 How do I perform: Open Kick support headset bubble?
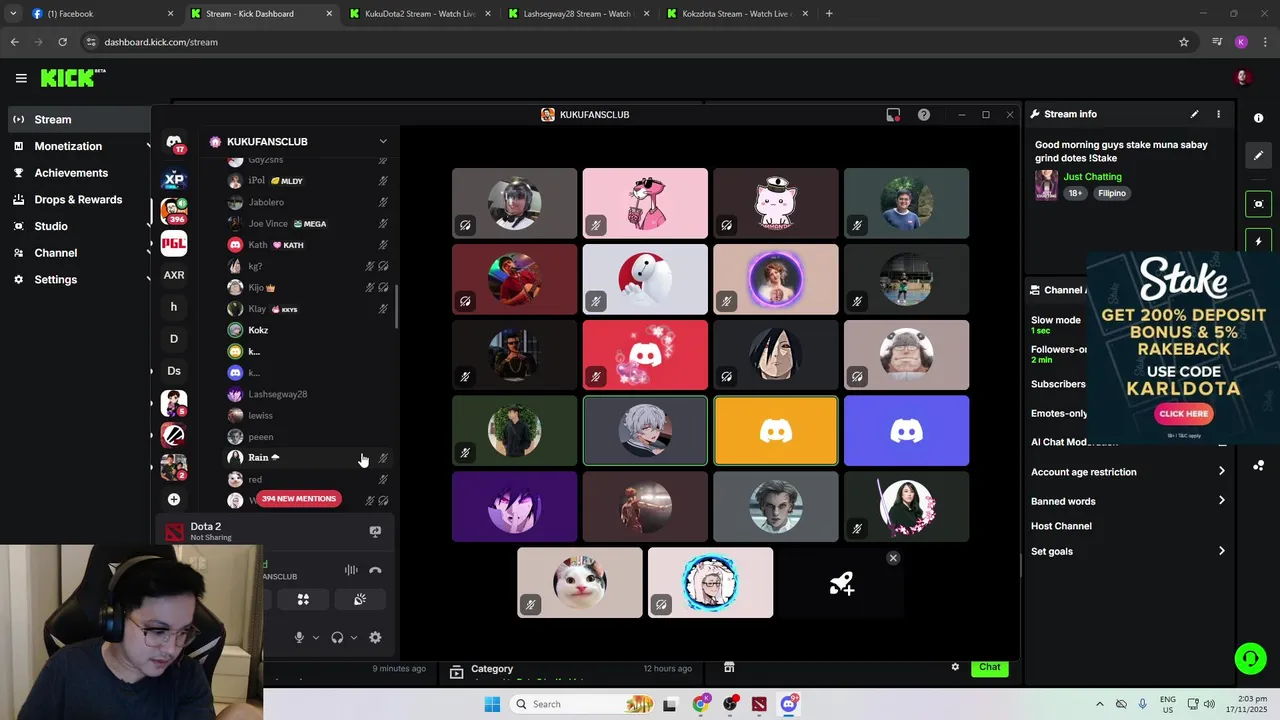coord(1250,658)
